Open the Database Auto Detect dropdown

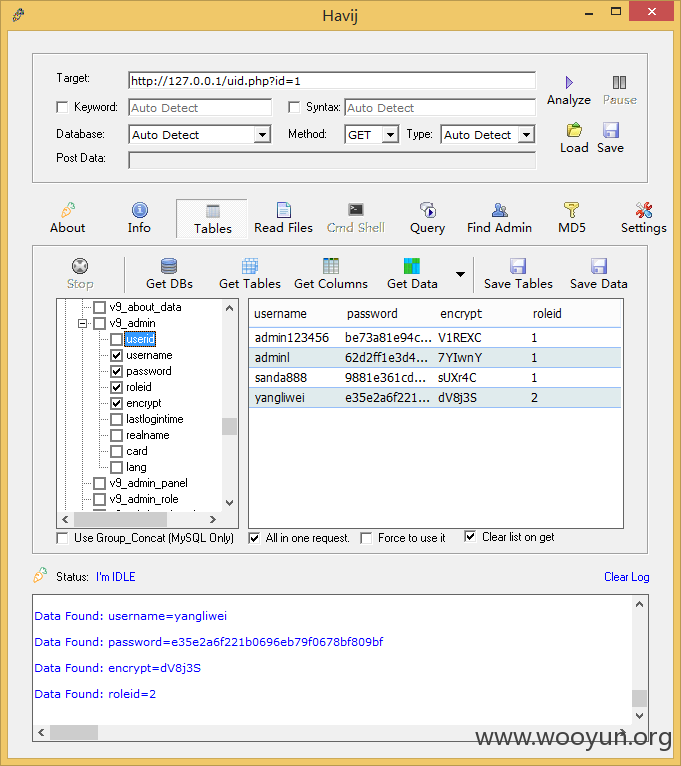[x=262, y=135]
